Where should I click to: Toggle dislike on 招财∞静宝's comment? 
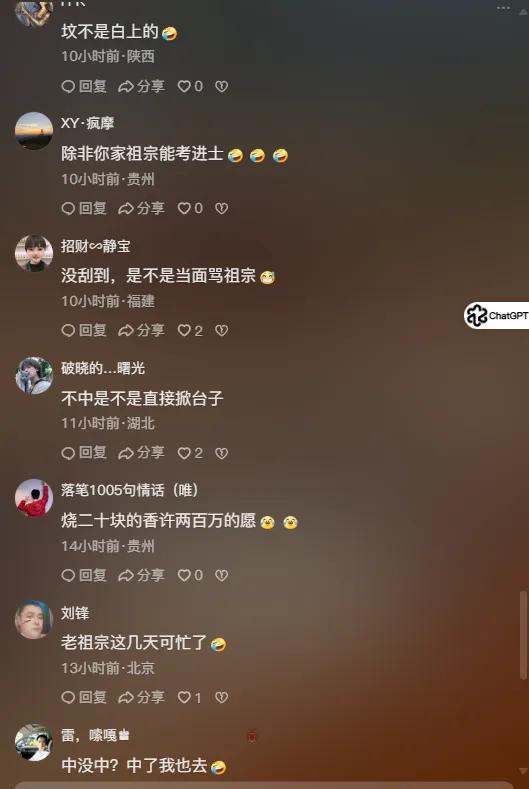point(221,330)
